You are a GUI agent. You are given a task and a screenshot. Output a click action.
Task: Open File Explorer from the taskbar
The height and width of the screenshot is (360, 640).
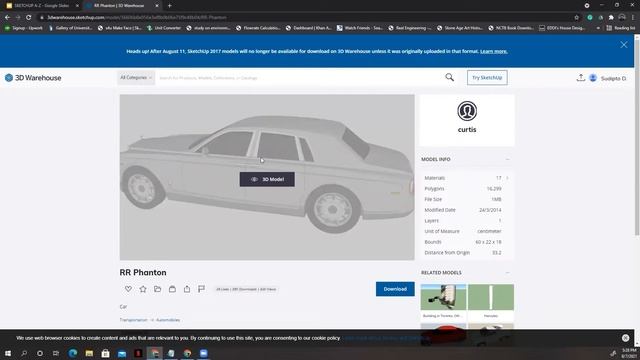89,353
